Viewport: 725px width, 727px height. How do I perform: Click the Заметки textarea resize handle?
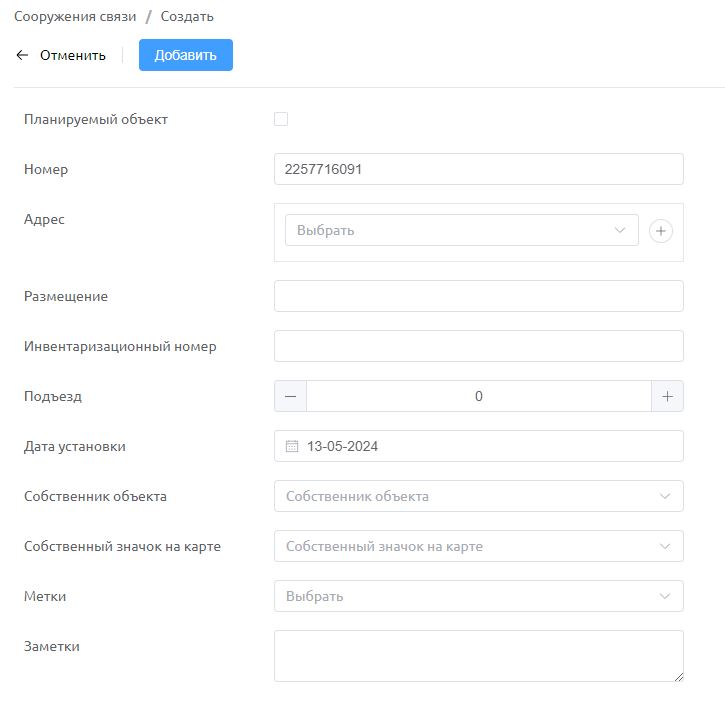[x=679, y=677]
